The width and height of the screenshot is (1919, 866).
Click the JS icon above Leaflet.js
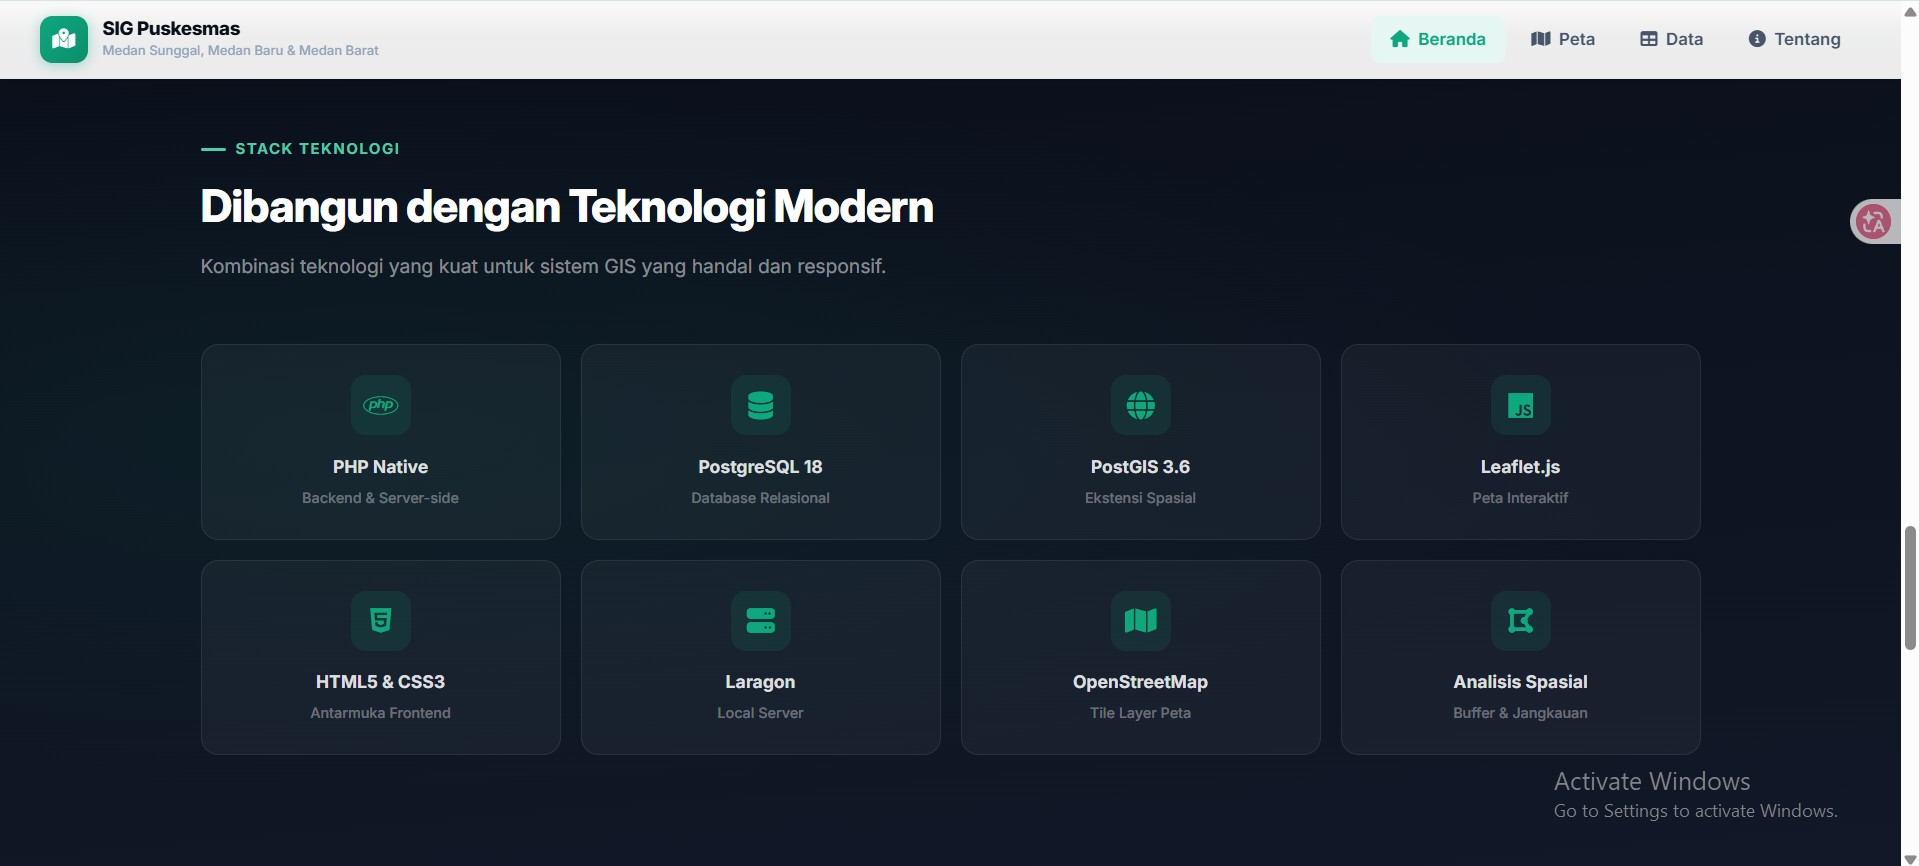pyautogui.click(x=1520, y=405)
